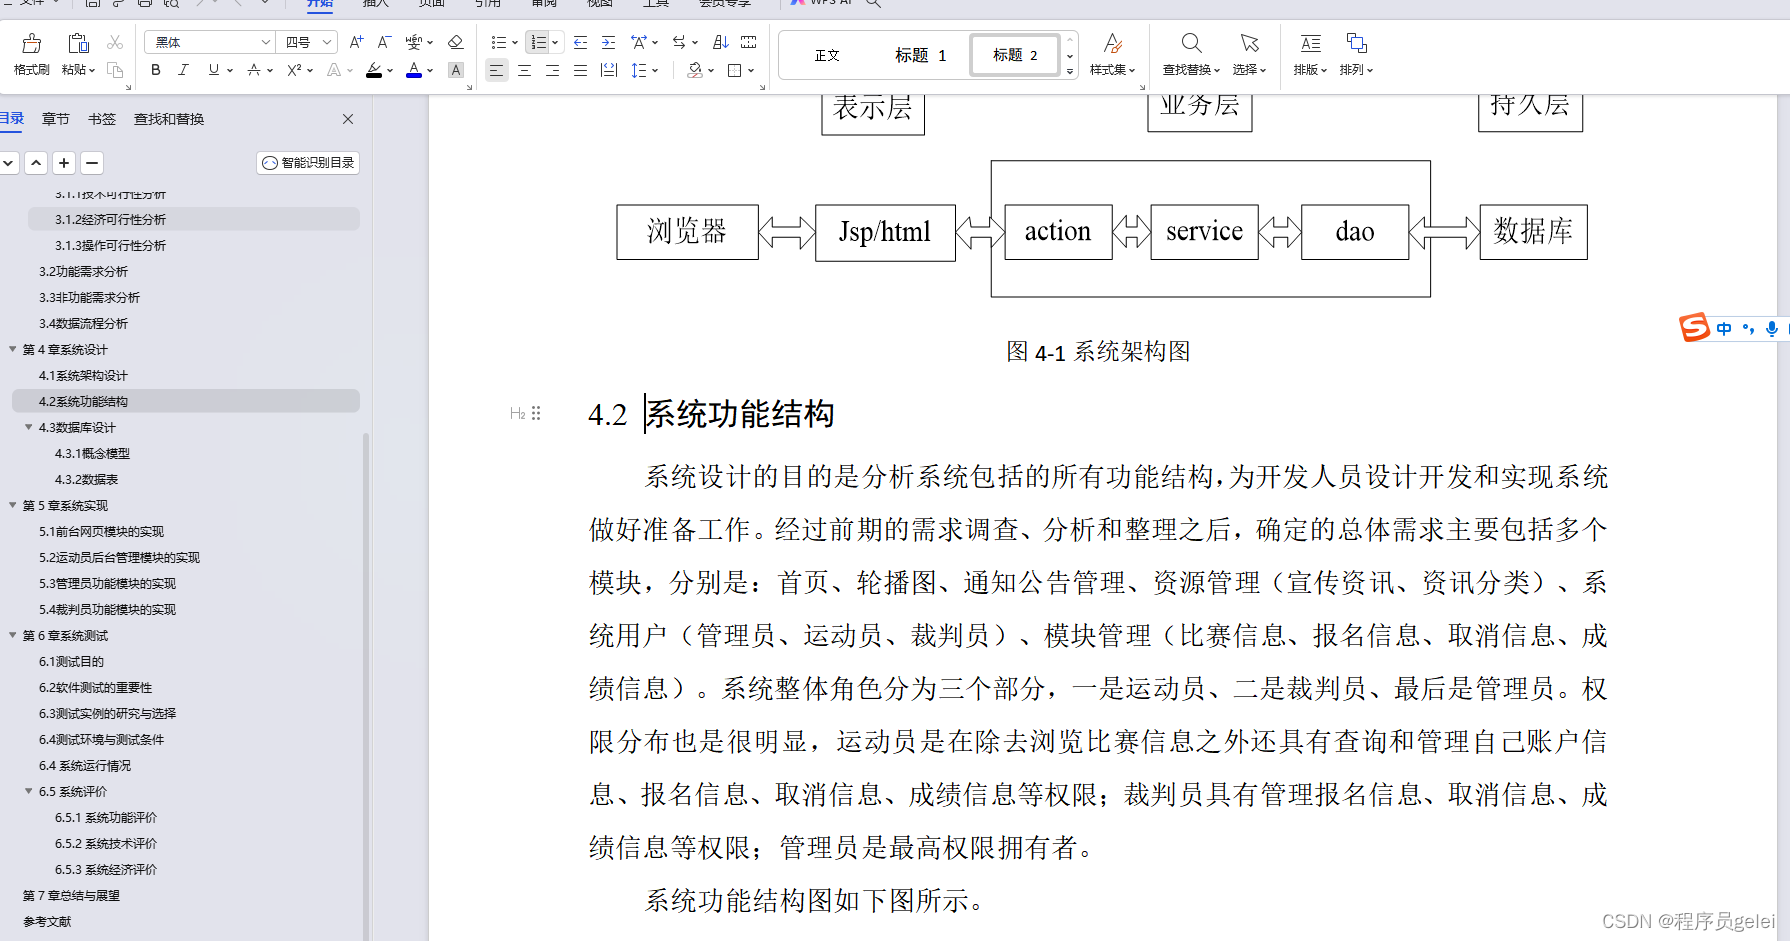The image size is (1790, 941).
Task: Click the Sogou input method S icon
Action: tap(1694, 327)
